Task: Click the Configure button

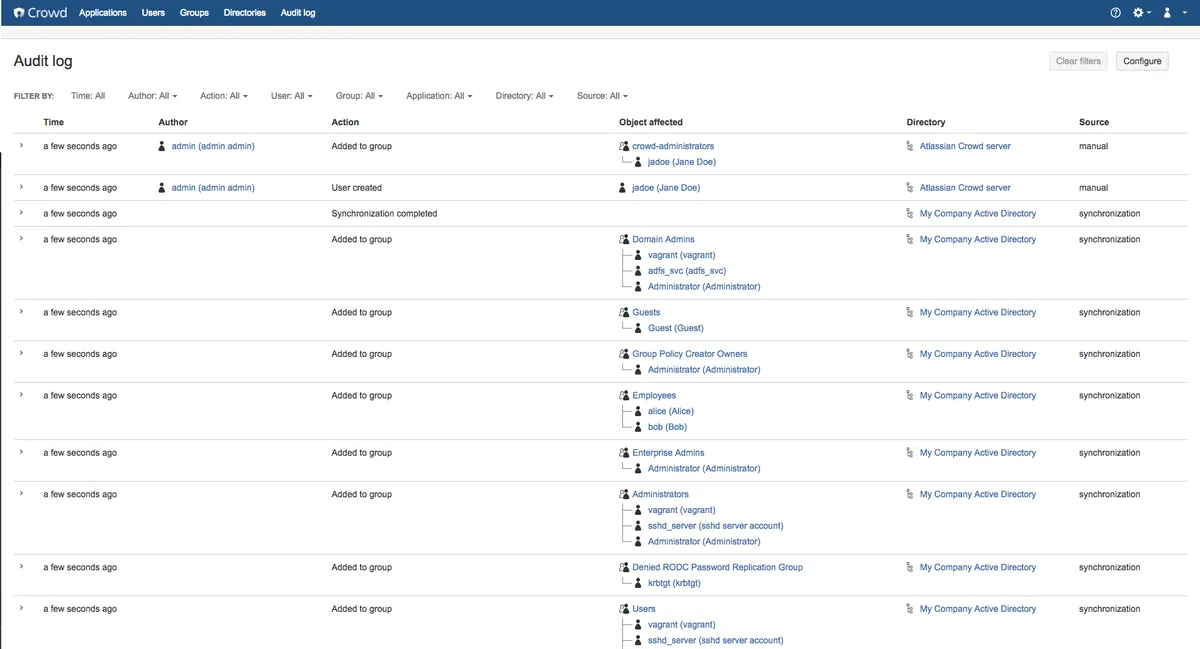Action: tap(1142, 61)
